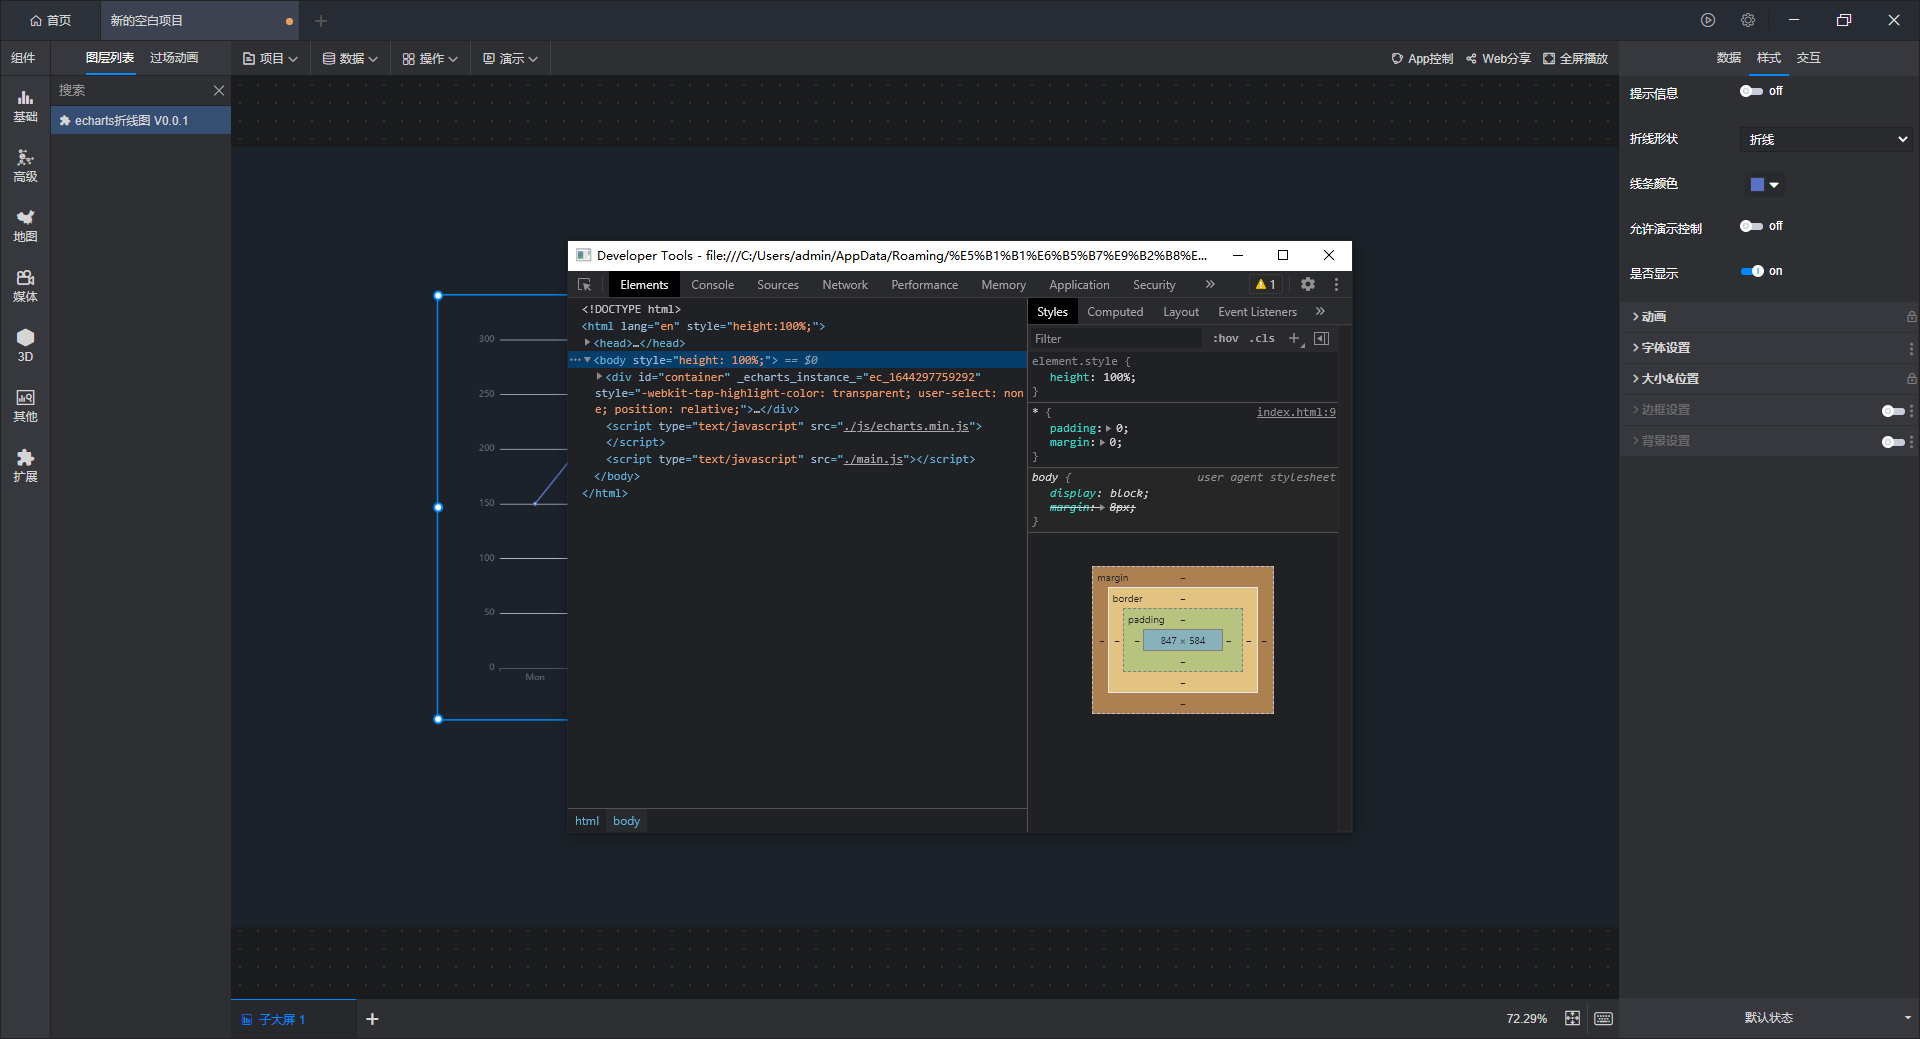Open the 3D component category
This screenshot has height=1039, width=1920.
[x=25, y=346]
